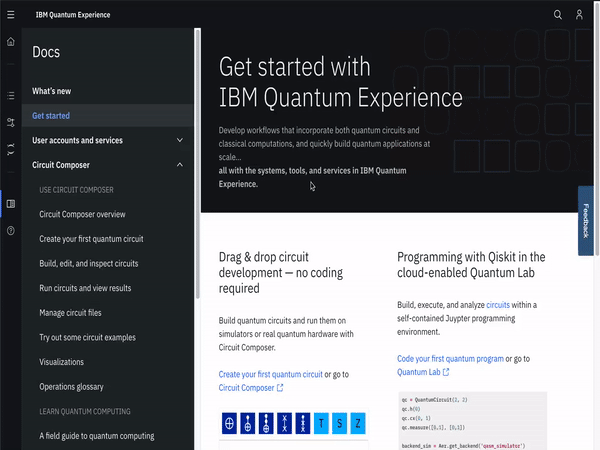Click the main page vertical scrollbar

[x=597, y=130]
